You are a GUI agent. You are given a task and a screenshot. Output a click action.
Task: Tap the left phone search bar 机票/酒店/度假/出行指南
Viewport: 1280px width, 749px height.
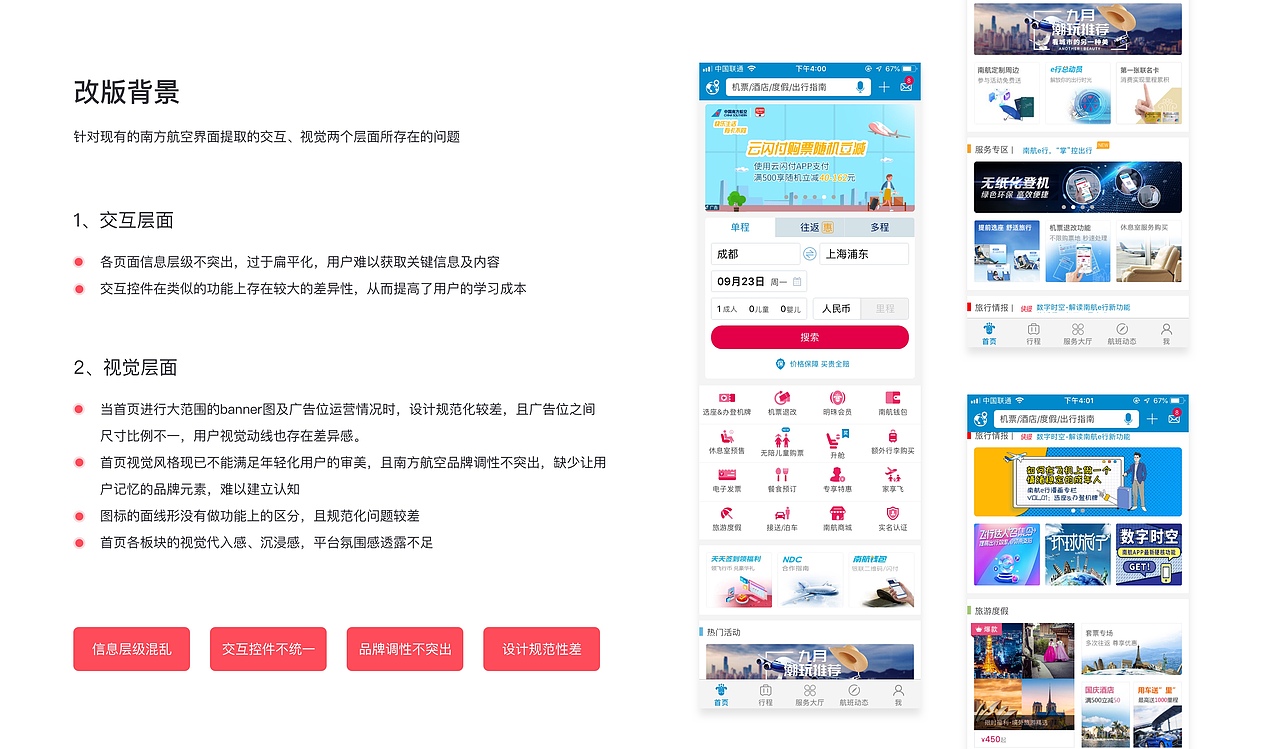pyautogui.click(x=798, y=87)
